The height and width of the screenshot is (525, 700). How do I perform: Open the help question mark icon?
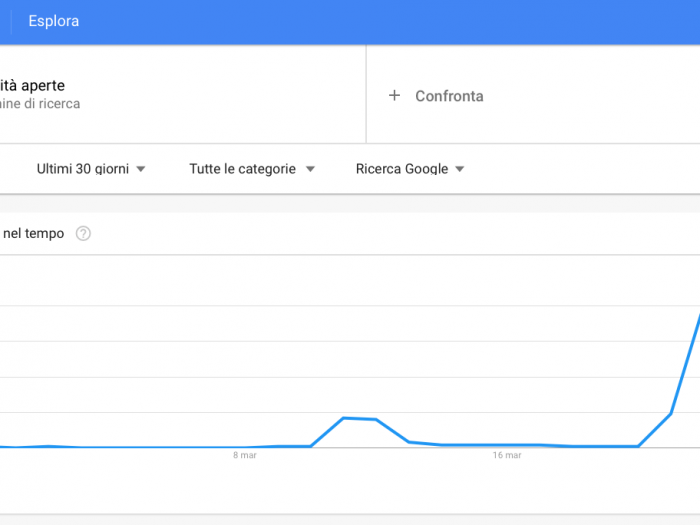click(83, 233)
